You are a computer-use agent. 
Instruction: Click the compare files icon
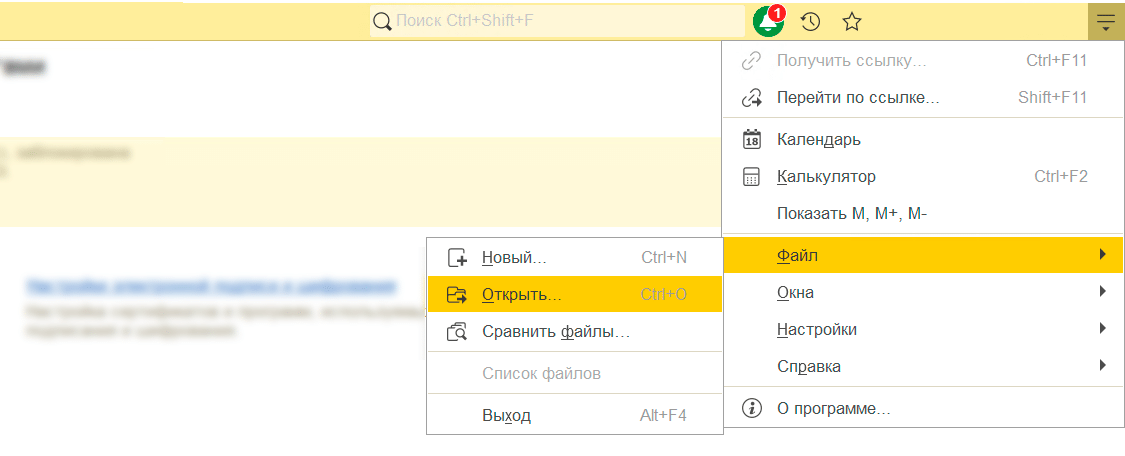457,332
